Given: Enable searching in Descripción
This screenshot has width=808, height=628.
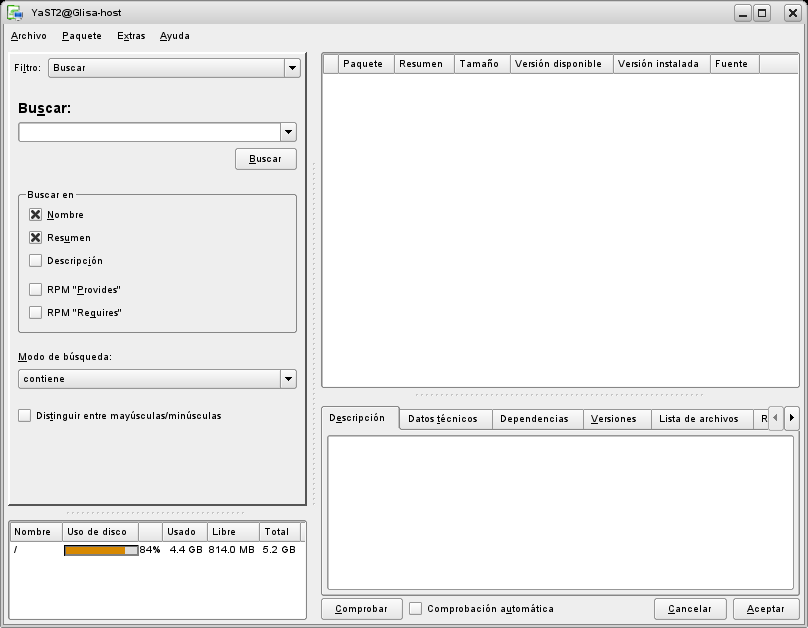Looking at the screenshot, I should [36, 261].
